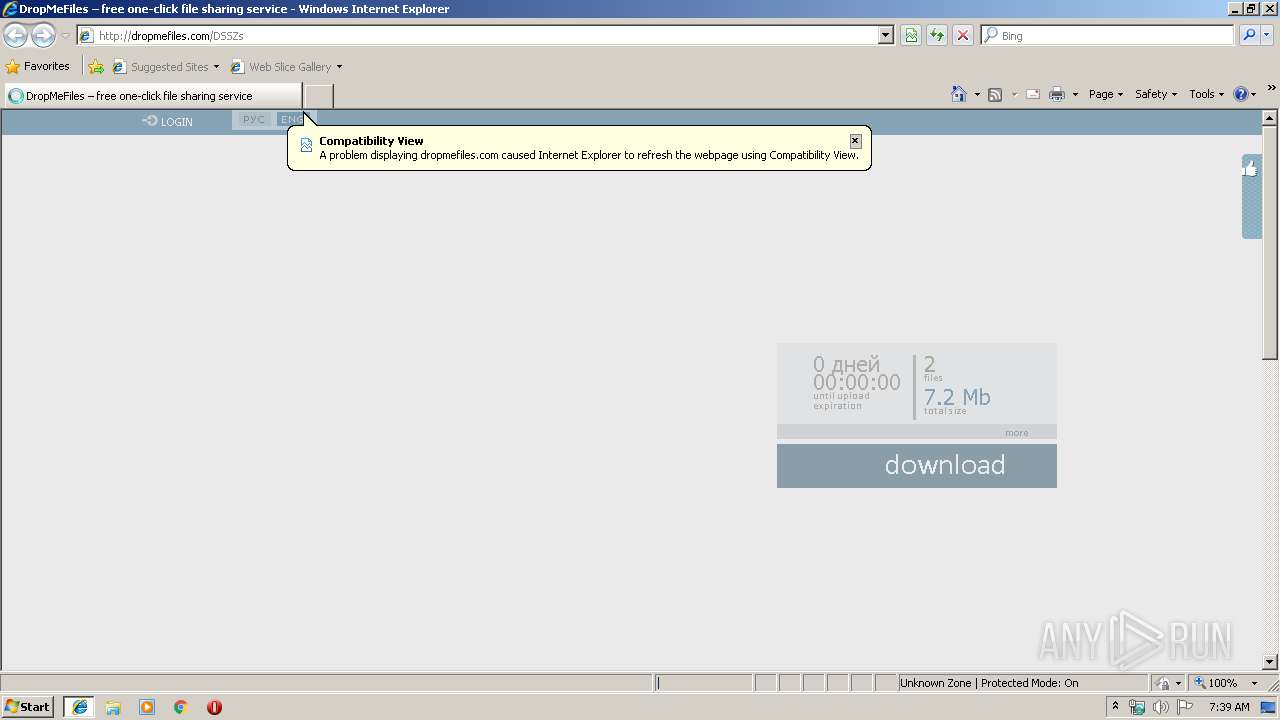Expand the zoom level dropdown arrow
Viewport: 1280px width, 720px height.
[1255, 683]
